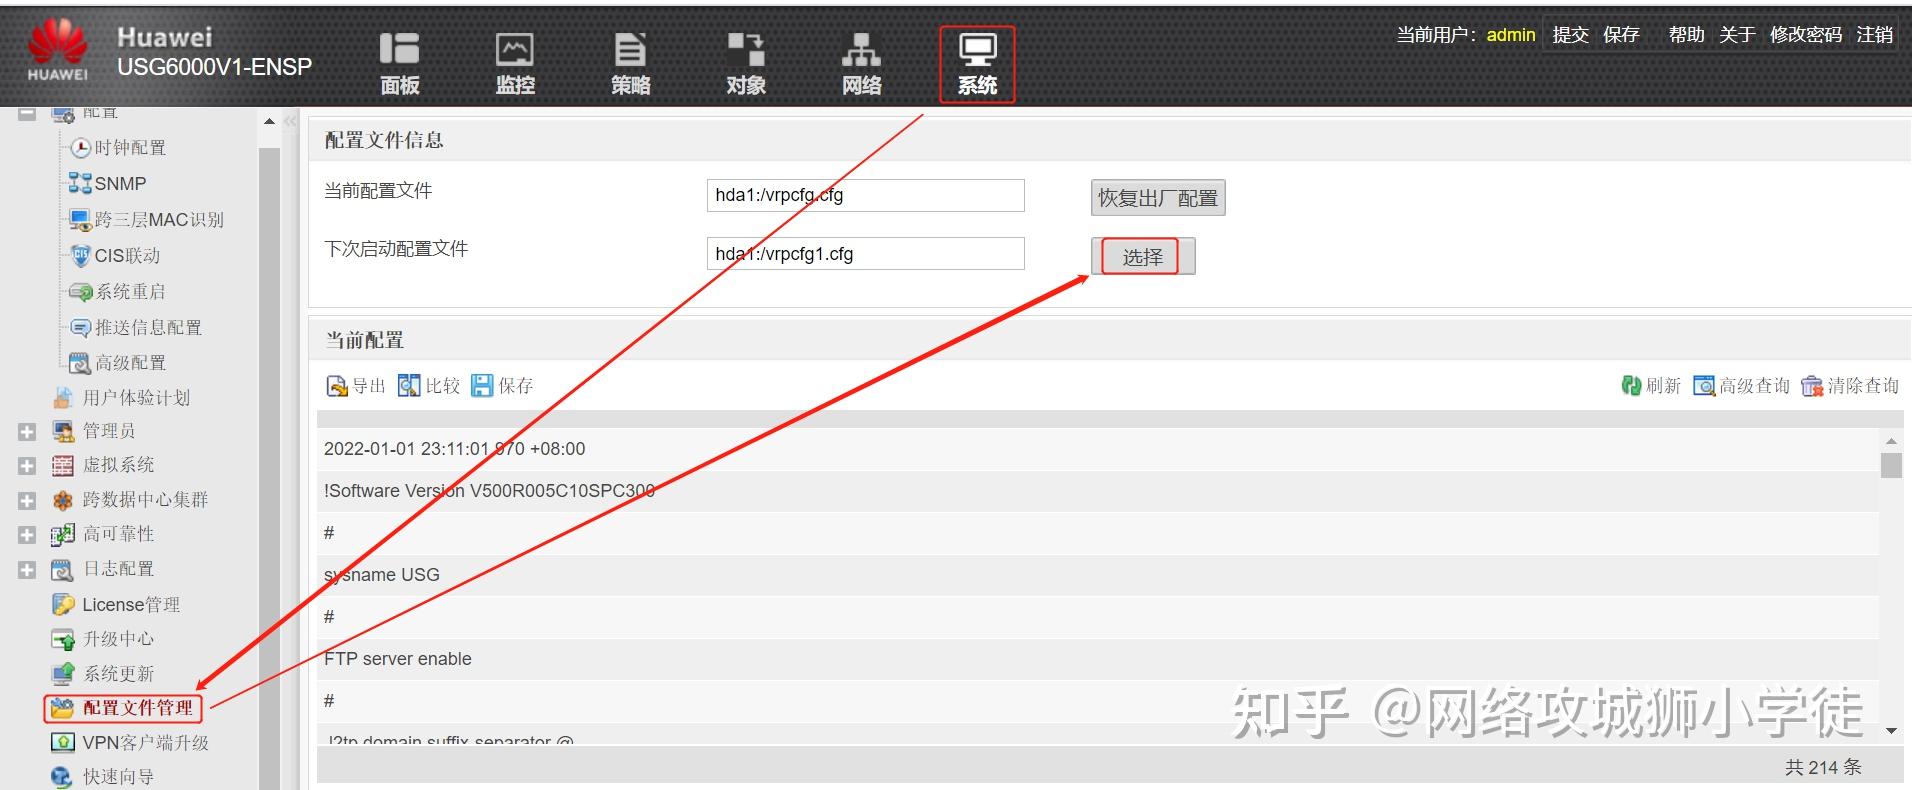Click the 下次启动配置文件 path field

tap(865, 253)
